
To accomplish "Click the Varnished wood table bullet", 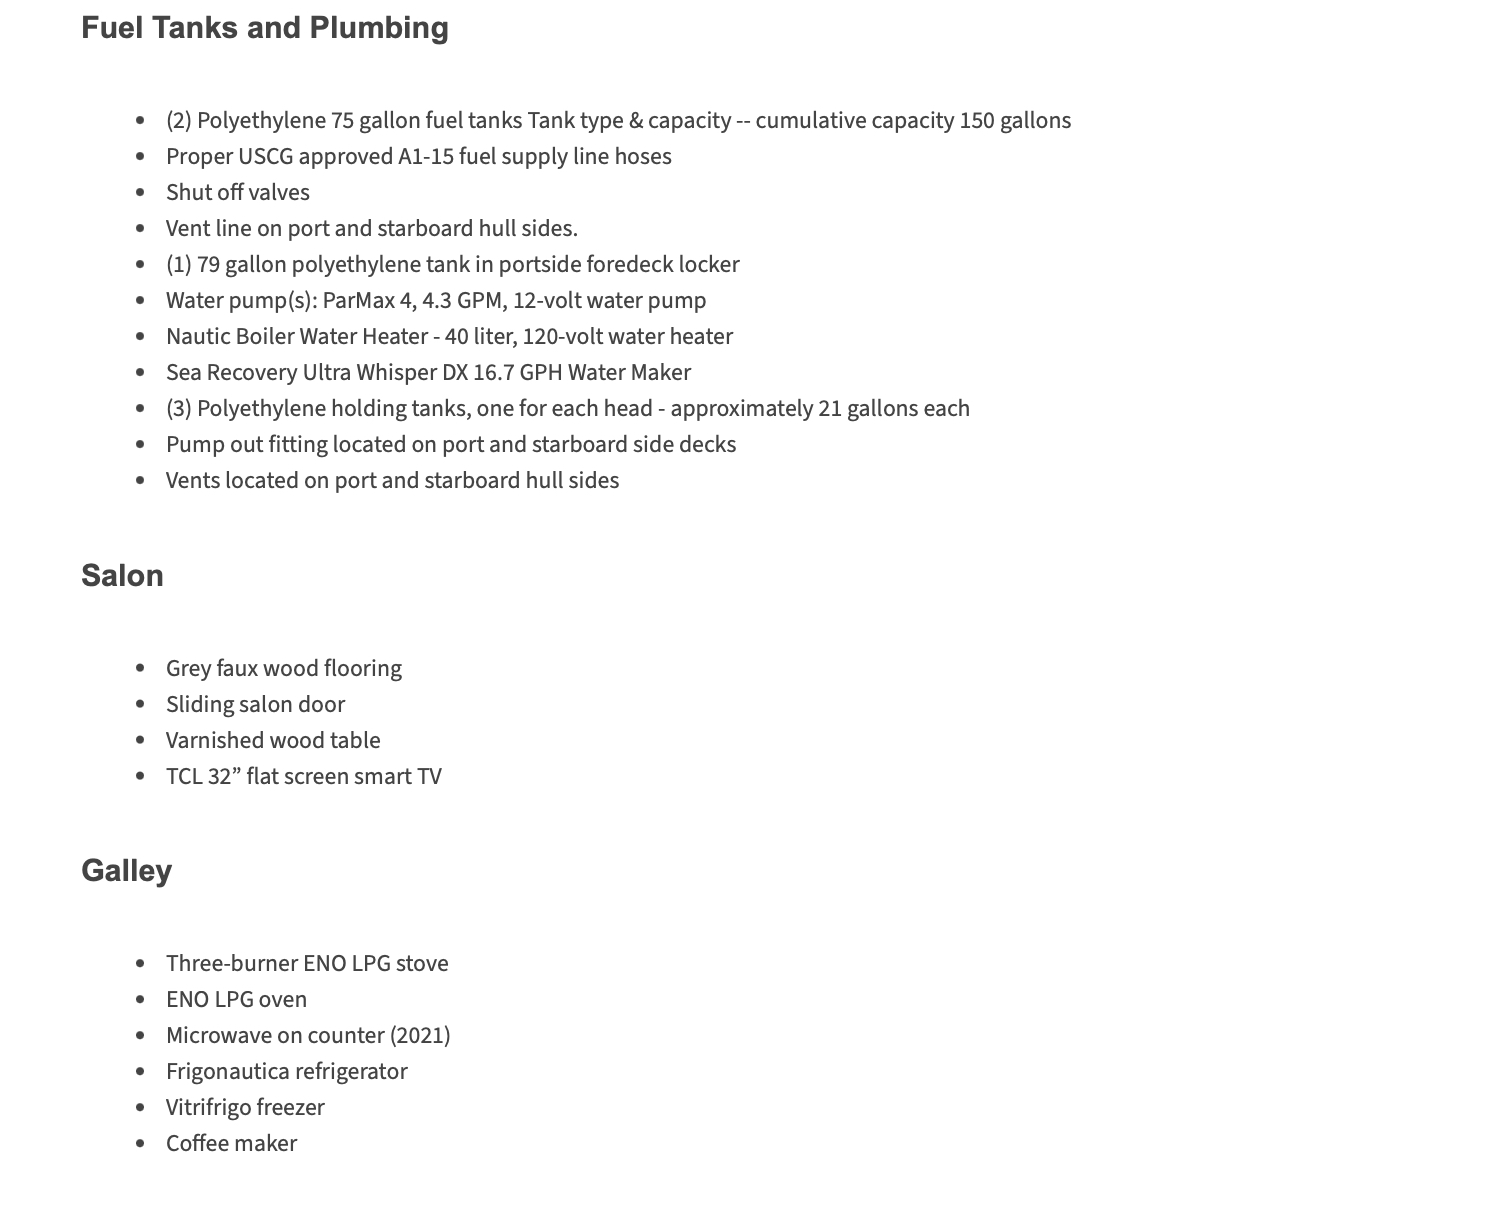I will pyautogui.click(x=273, y=741).
